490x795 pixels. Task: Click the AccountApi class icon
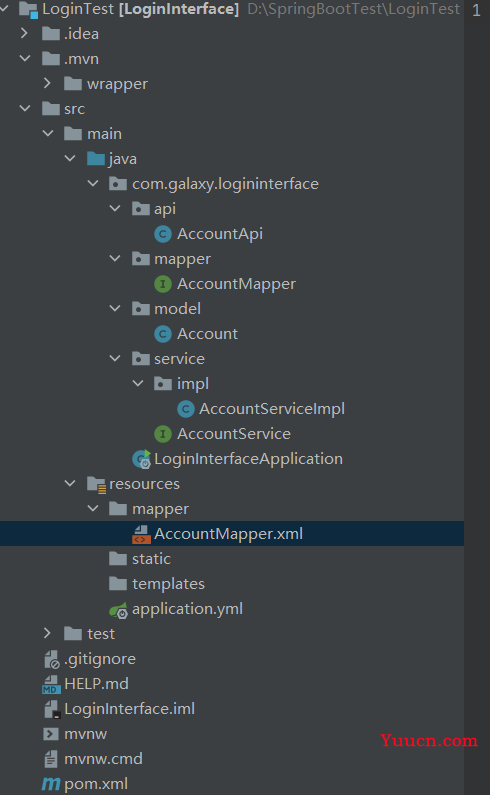click(162, 234)
